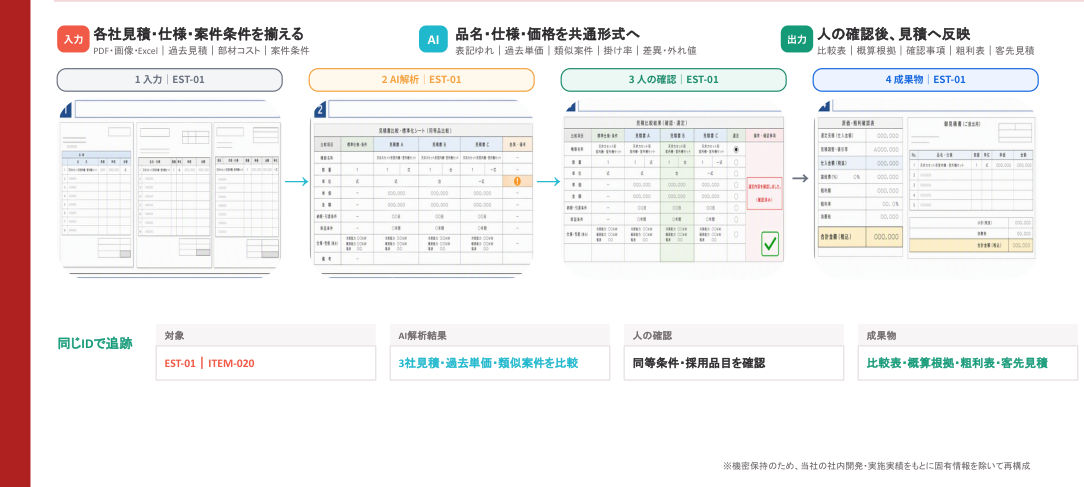Viewport: 1084px width, 487px height.
Task: Click the blue AI badge icon
Action: click(433, 39)
